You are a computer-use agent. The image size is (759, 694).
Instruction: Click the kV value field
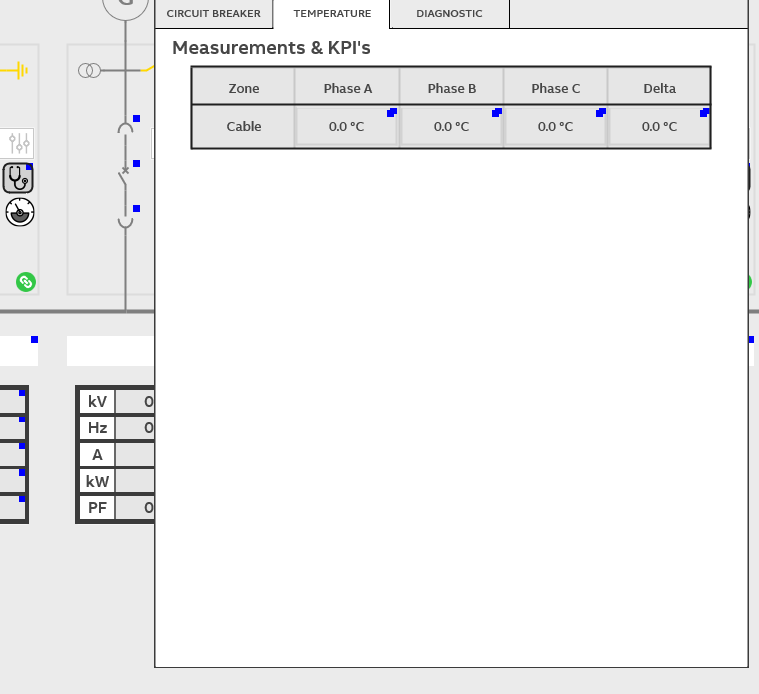135,402
